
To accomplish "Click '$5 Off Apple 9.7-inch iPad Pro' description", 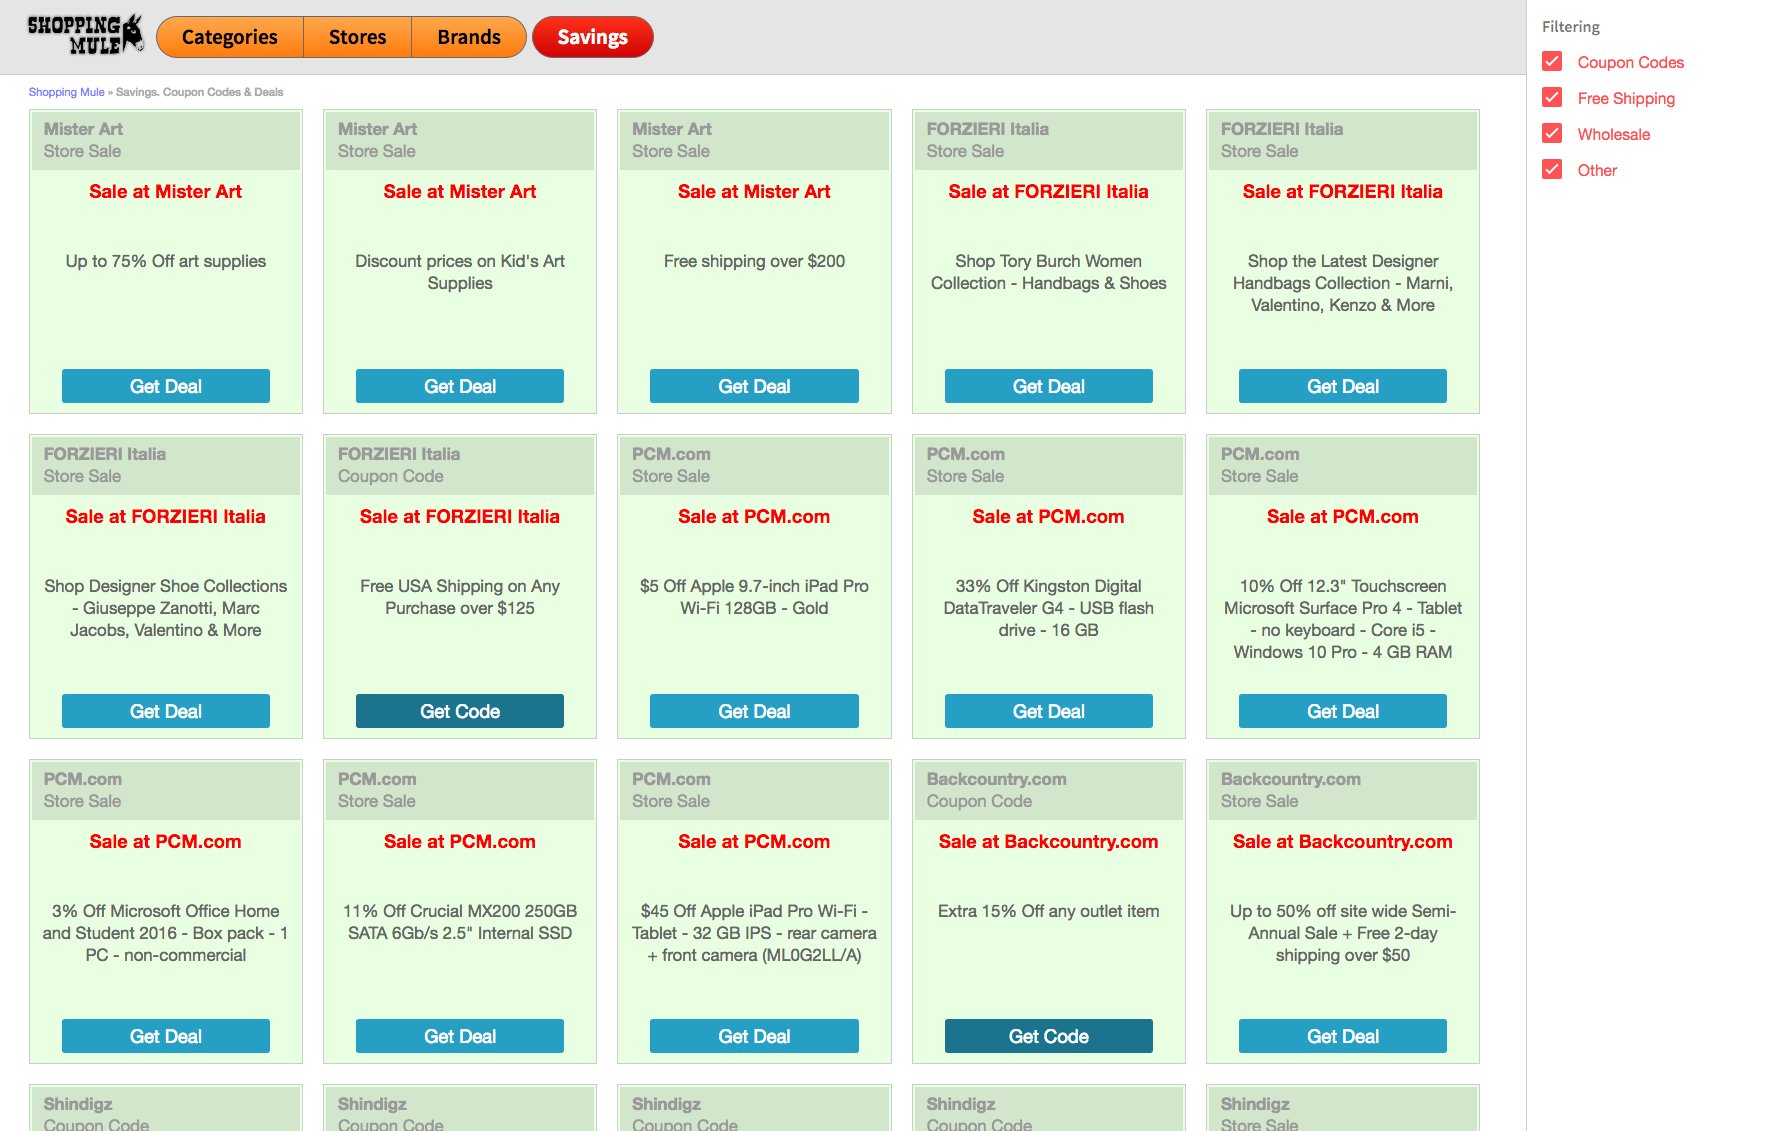I will point(754,597).
